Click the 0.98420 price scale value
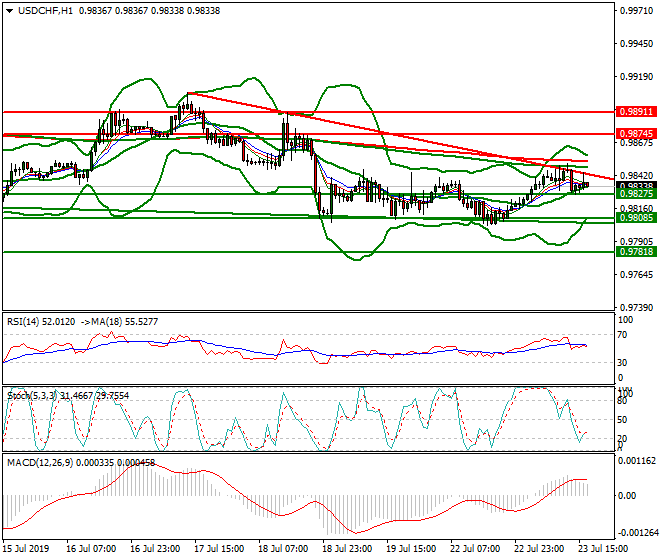This screenshot has width=660, height=560. pos(636,175)
